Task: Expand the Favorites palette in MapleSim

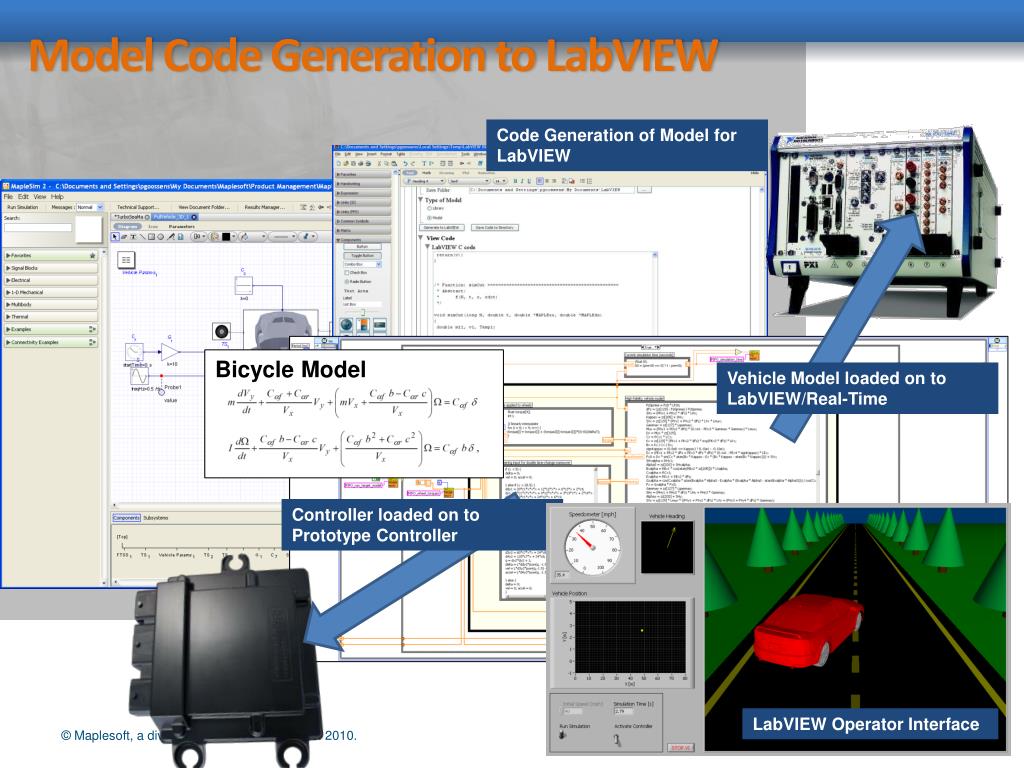Action: coord(51,255)
